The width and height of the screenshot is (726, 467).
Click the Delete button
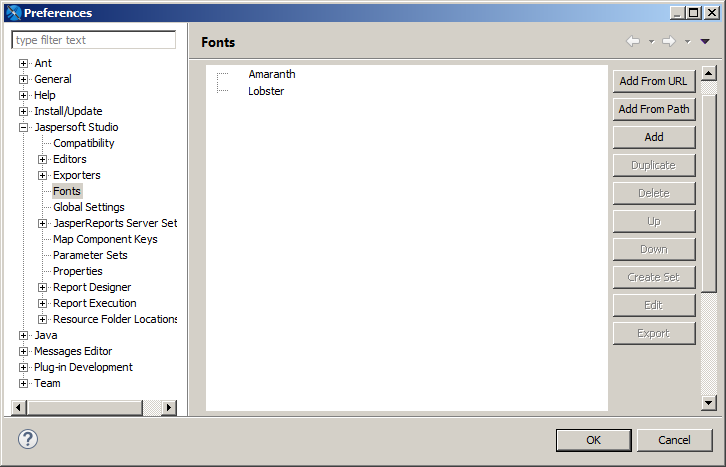654,193
